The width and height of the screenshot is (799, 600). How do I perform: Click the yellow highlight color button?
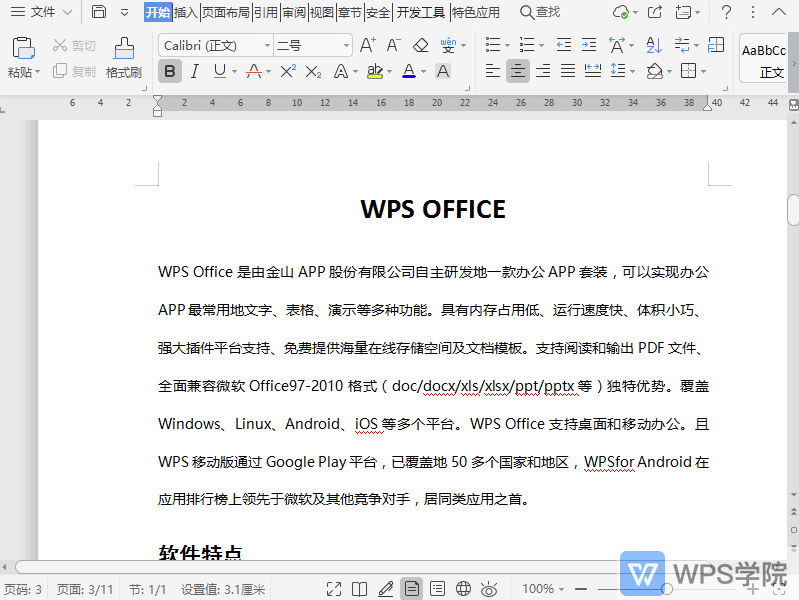click(x=375, y=71)
